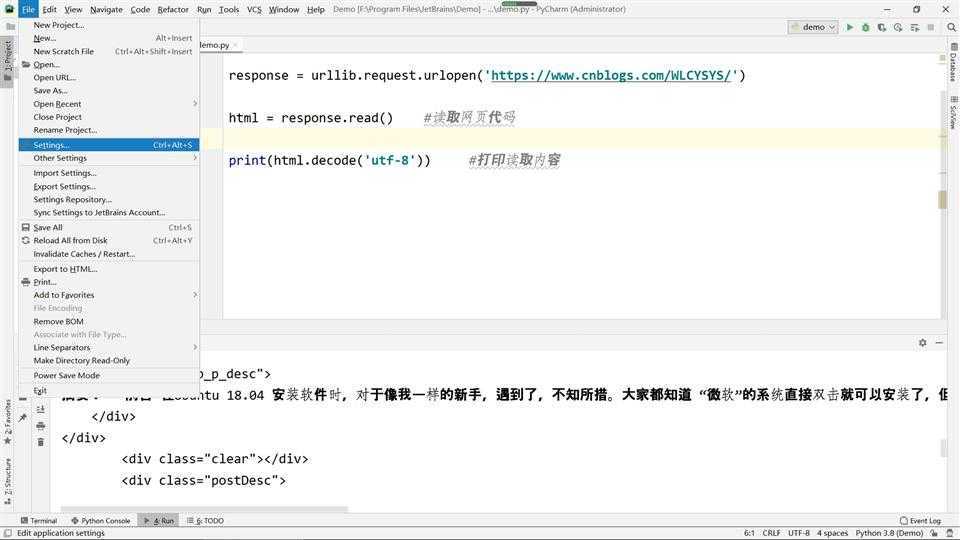Click the line position 6:1 indicator
Image resolution: width=960 pixels, height=540 pixels.
pos(749,533)
